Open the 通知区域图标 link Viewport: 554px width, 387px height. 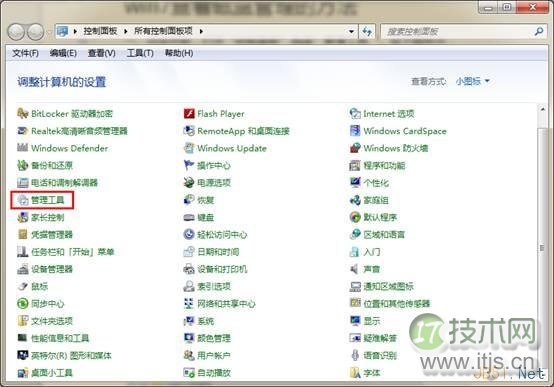click(389, 286)
